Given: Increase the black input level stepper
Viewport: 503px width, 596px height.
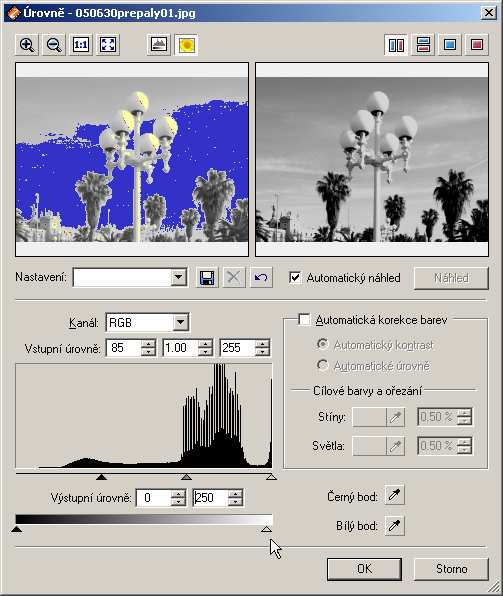Looking at the screenshot, I should (148, 344).
